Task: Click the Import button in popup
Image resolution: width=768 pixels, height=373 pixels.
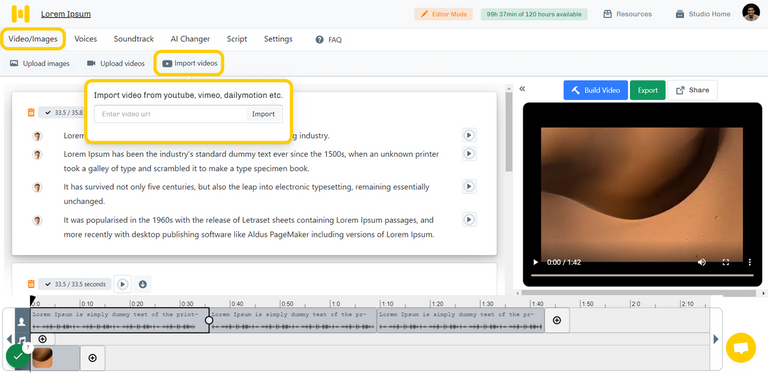Action: click(264, 114)
